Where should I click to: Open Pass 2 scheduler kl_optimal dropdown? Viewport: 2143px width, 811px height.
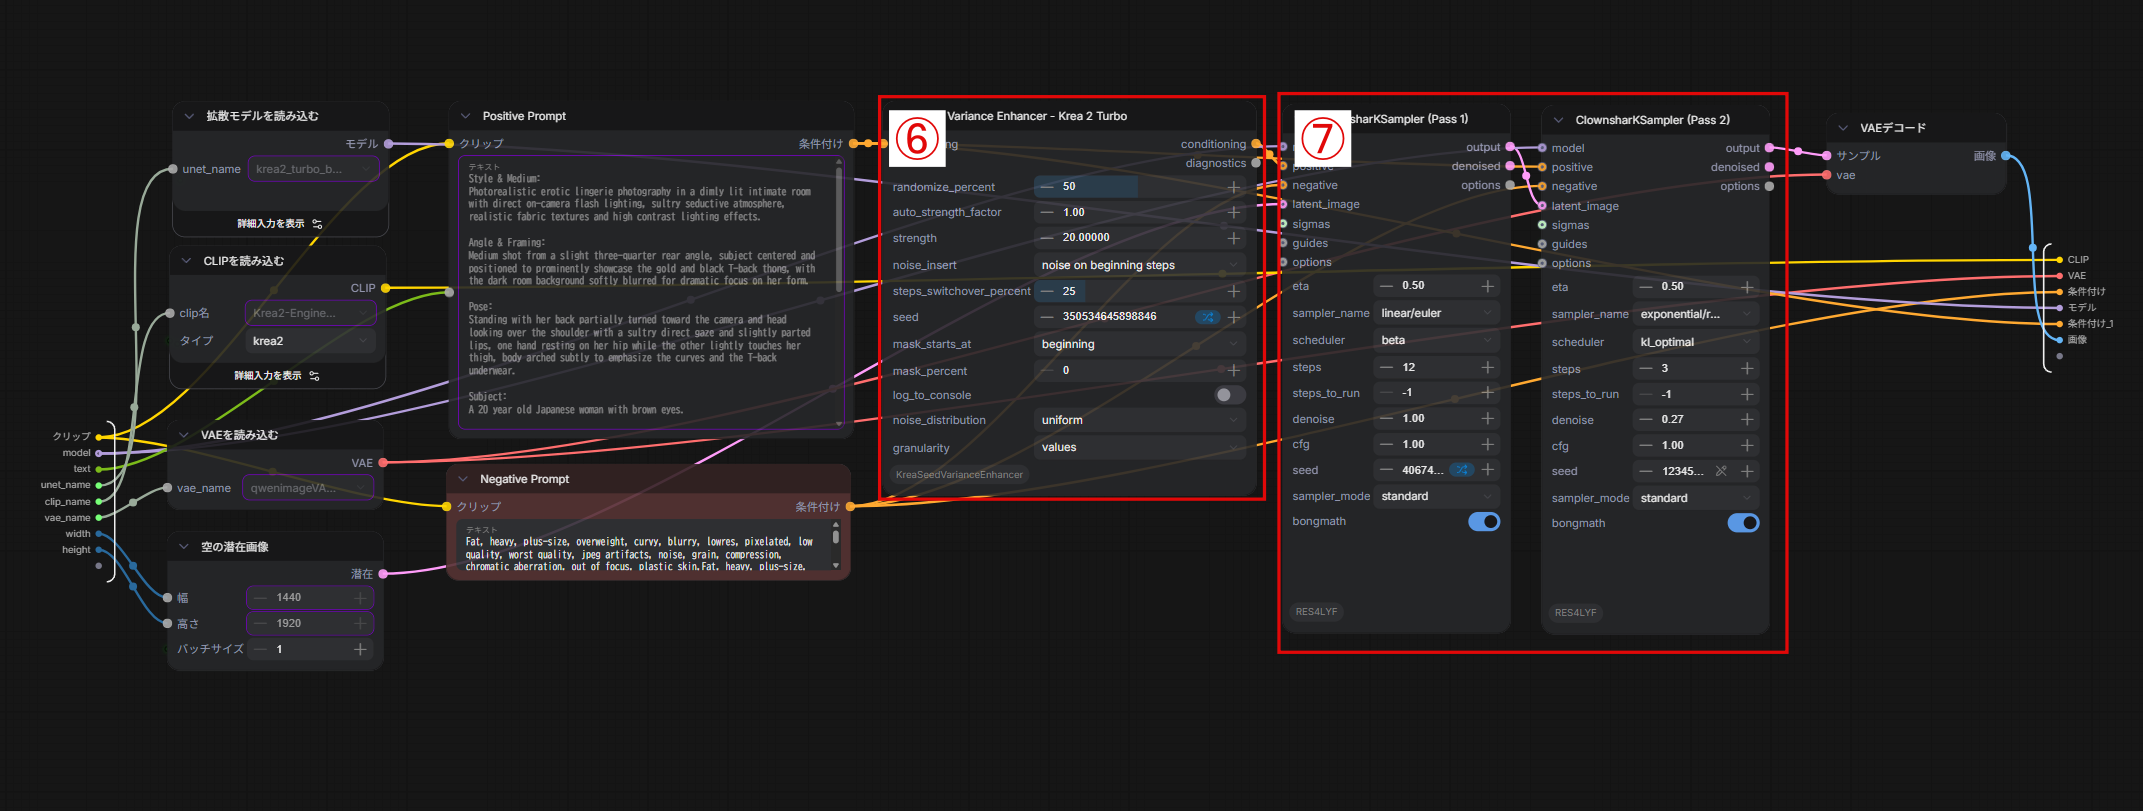1696,342
